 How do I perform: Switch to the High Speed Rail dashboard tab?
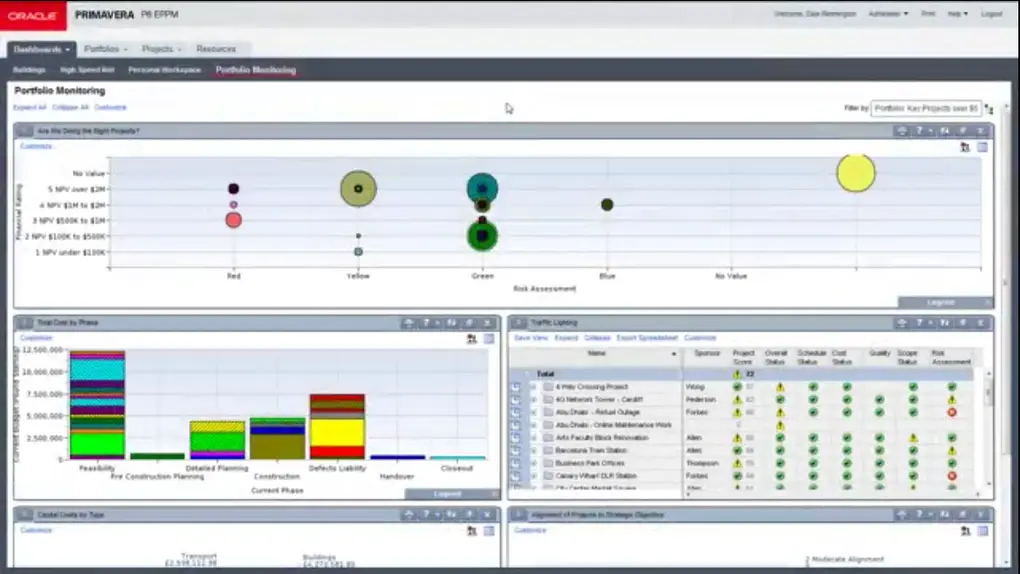click(x=87, y=70)
